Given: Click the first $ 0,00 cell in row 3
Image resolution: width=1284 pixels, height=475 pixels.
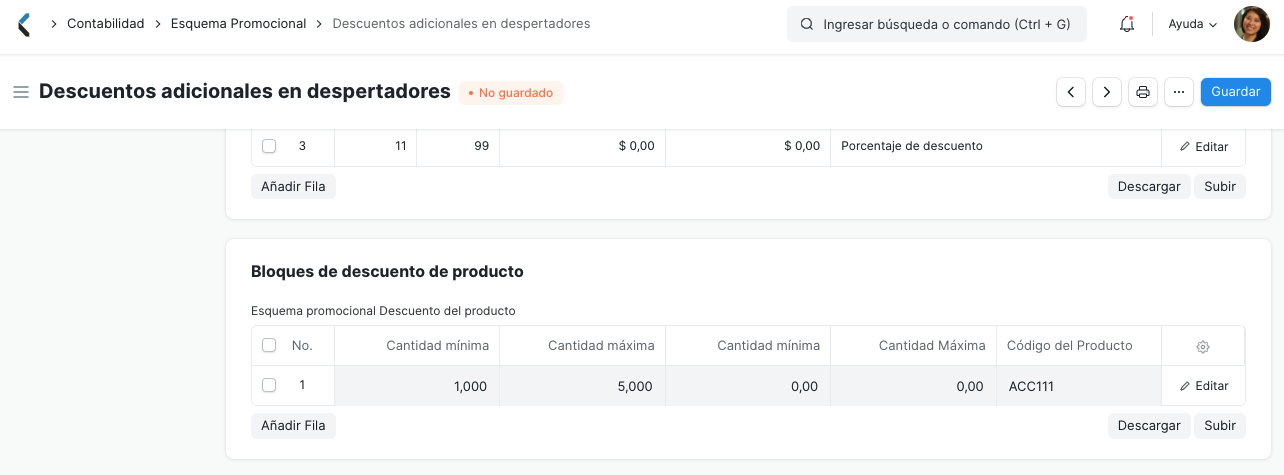Looking at the screenshot, I should tap(583, 146).
